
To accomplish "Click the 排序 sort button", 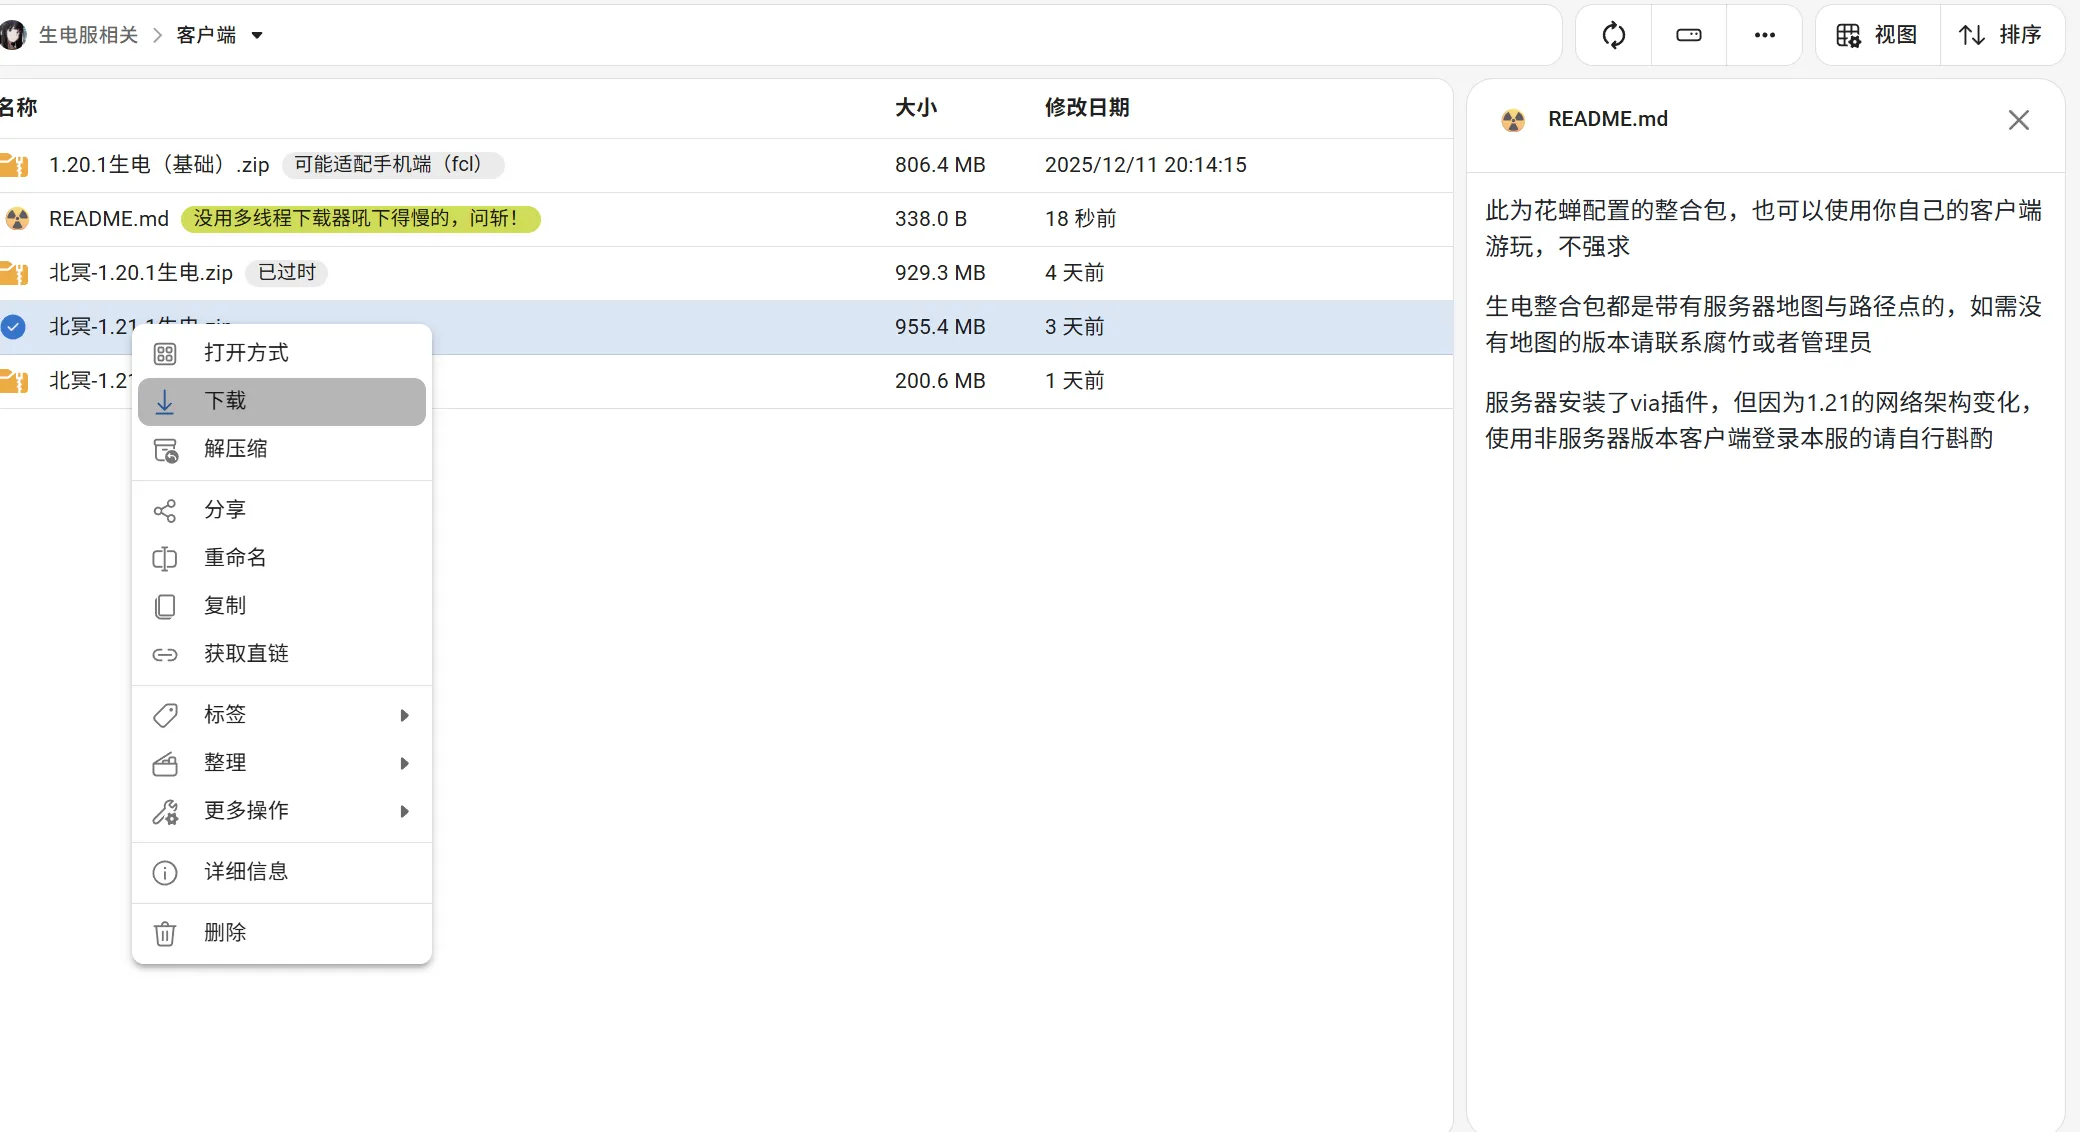I will 2000,36.
